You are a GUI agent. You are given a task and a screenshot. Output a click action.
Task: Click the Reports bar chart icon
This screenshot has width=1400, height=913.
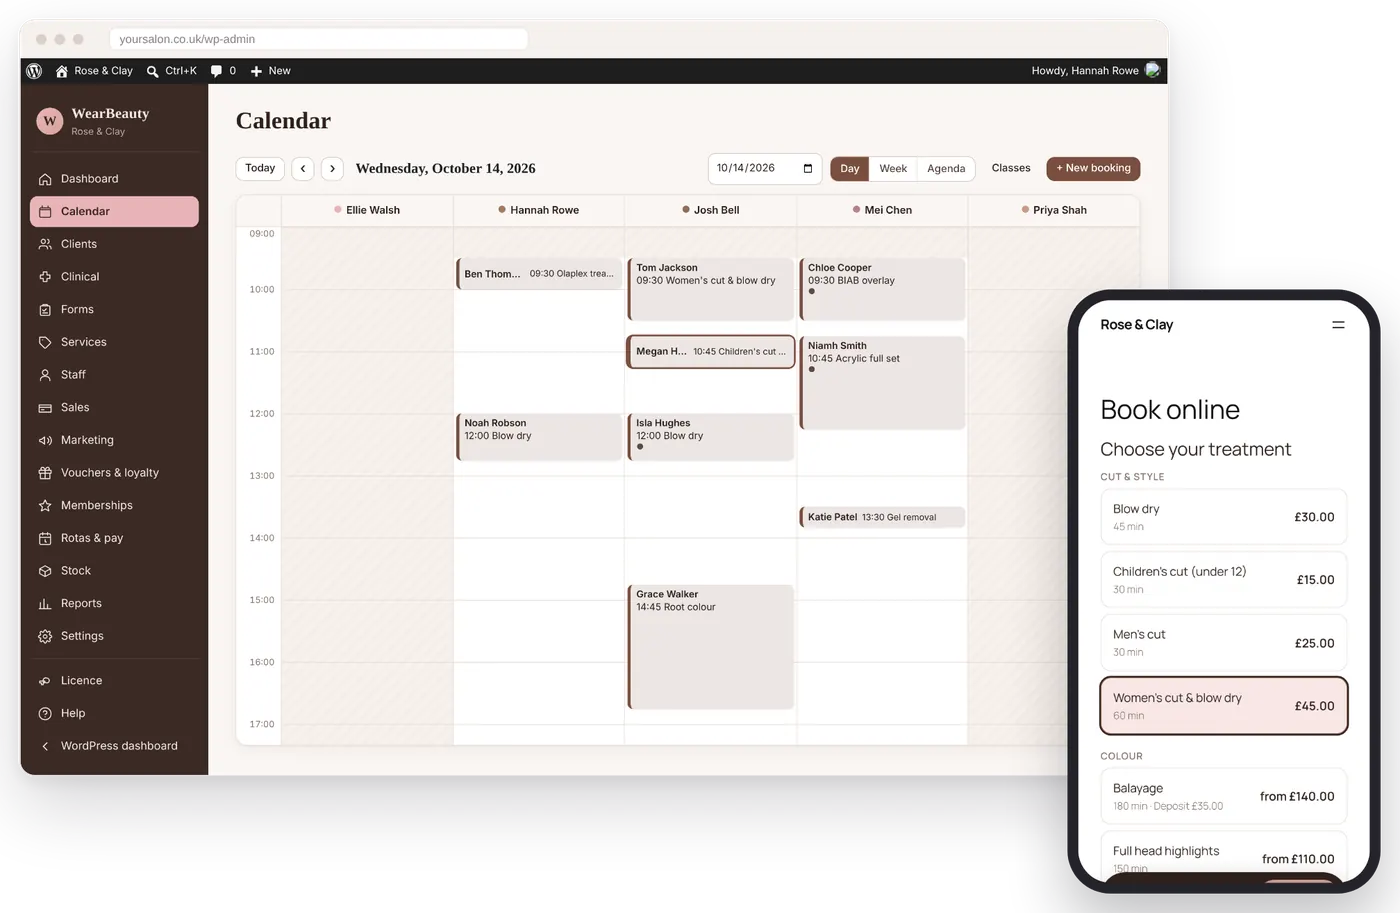click(45, 604)
